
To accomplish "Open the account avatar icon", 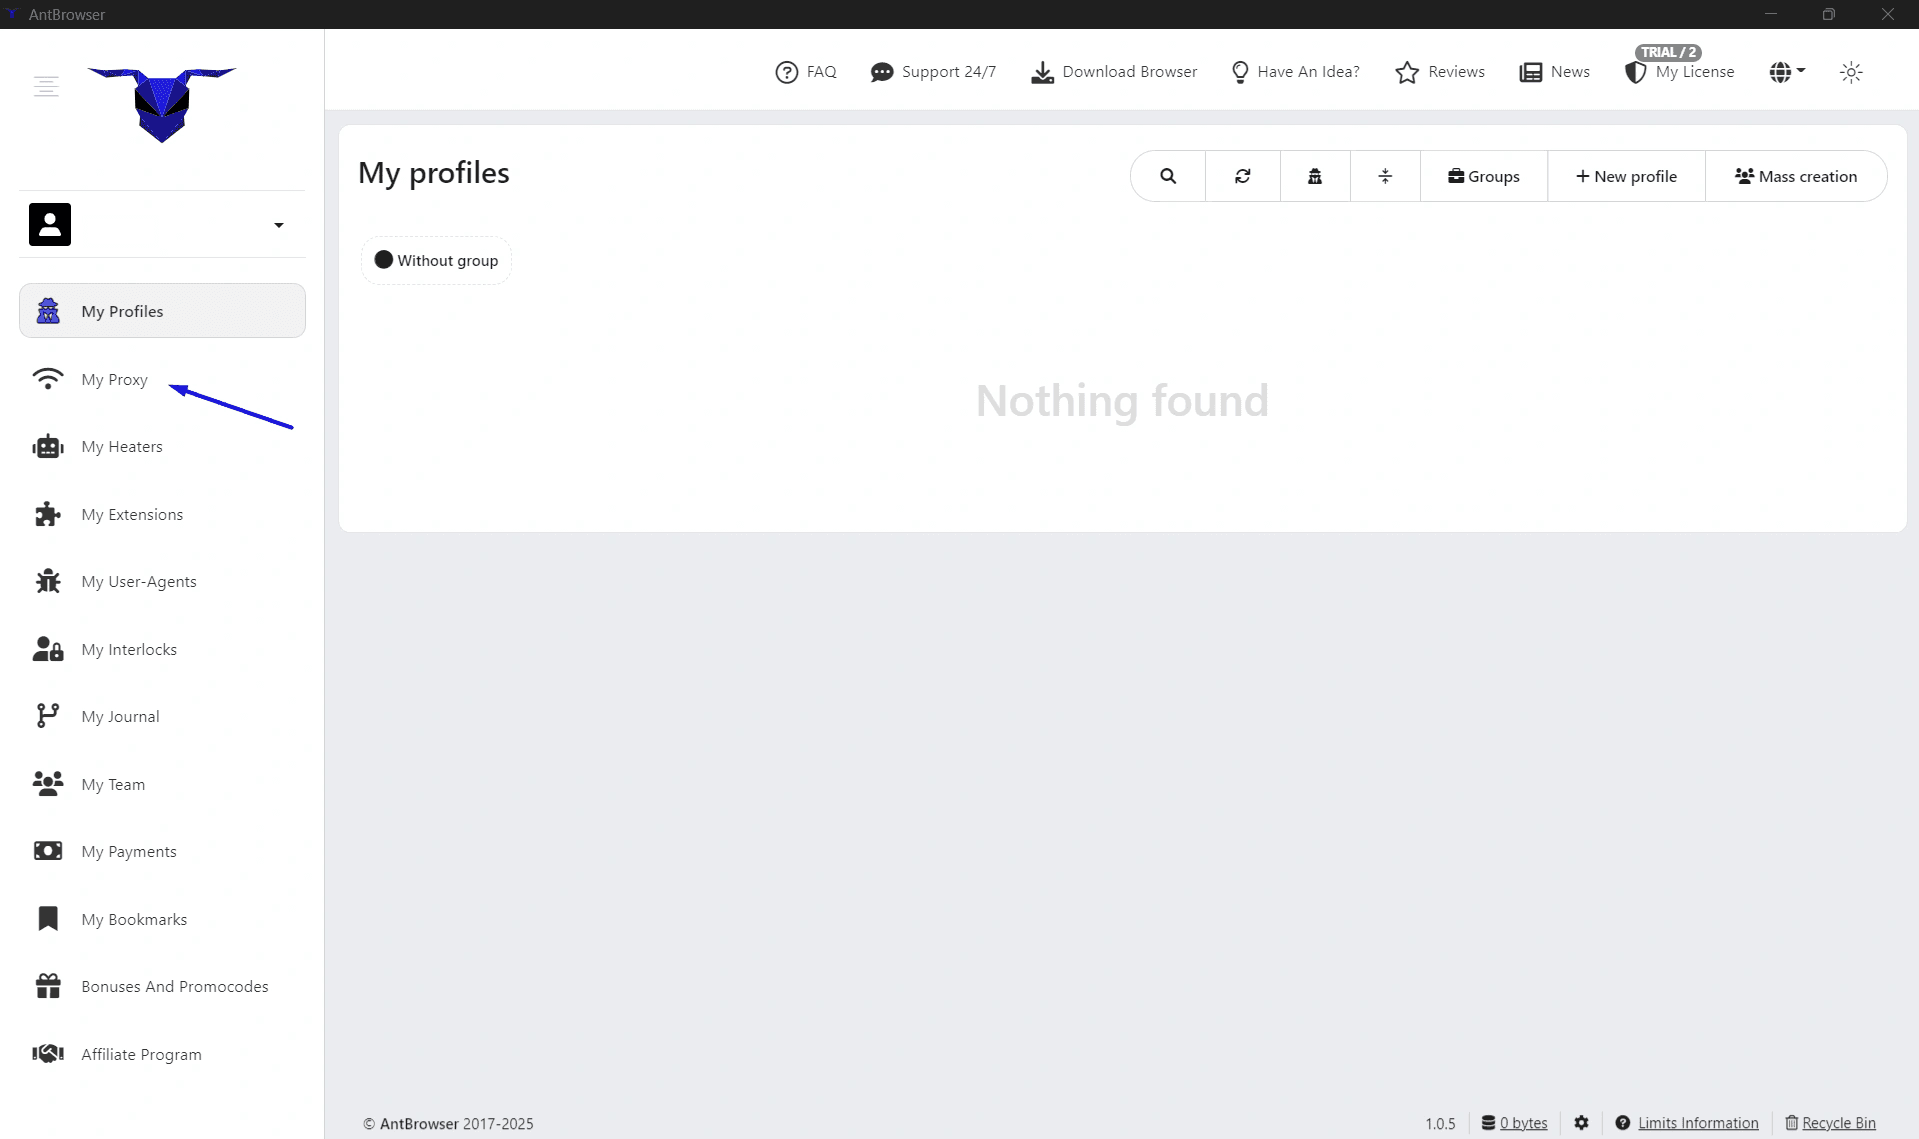I will (x=50, y=224).
